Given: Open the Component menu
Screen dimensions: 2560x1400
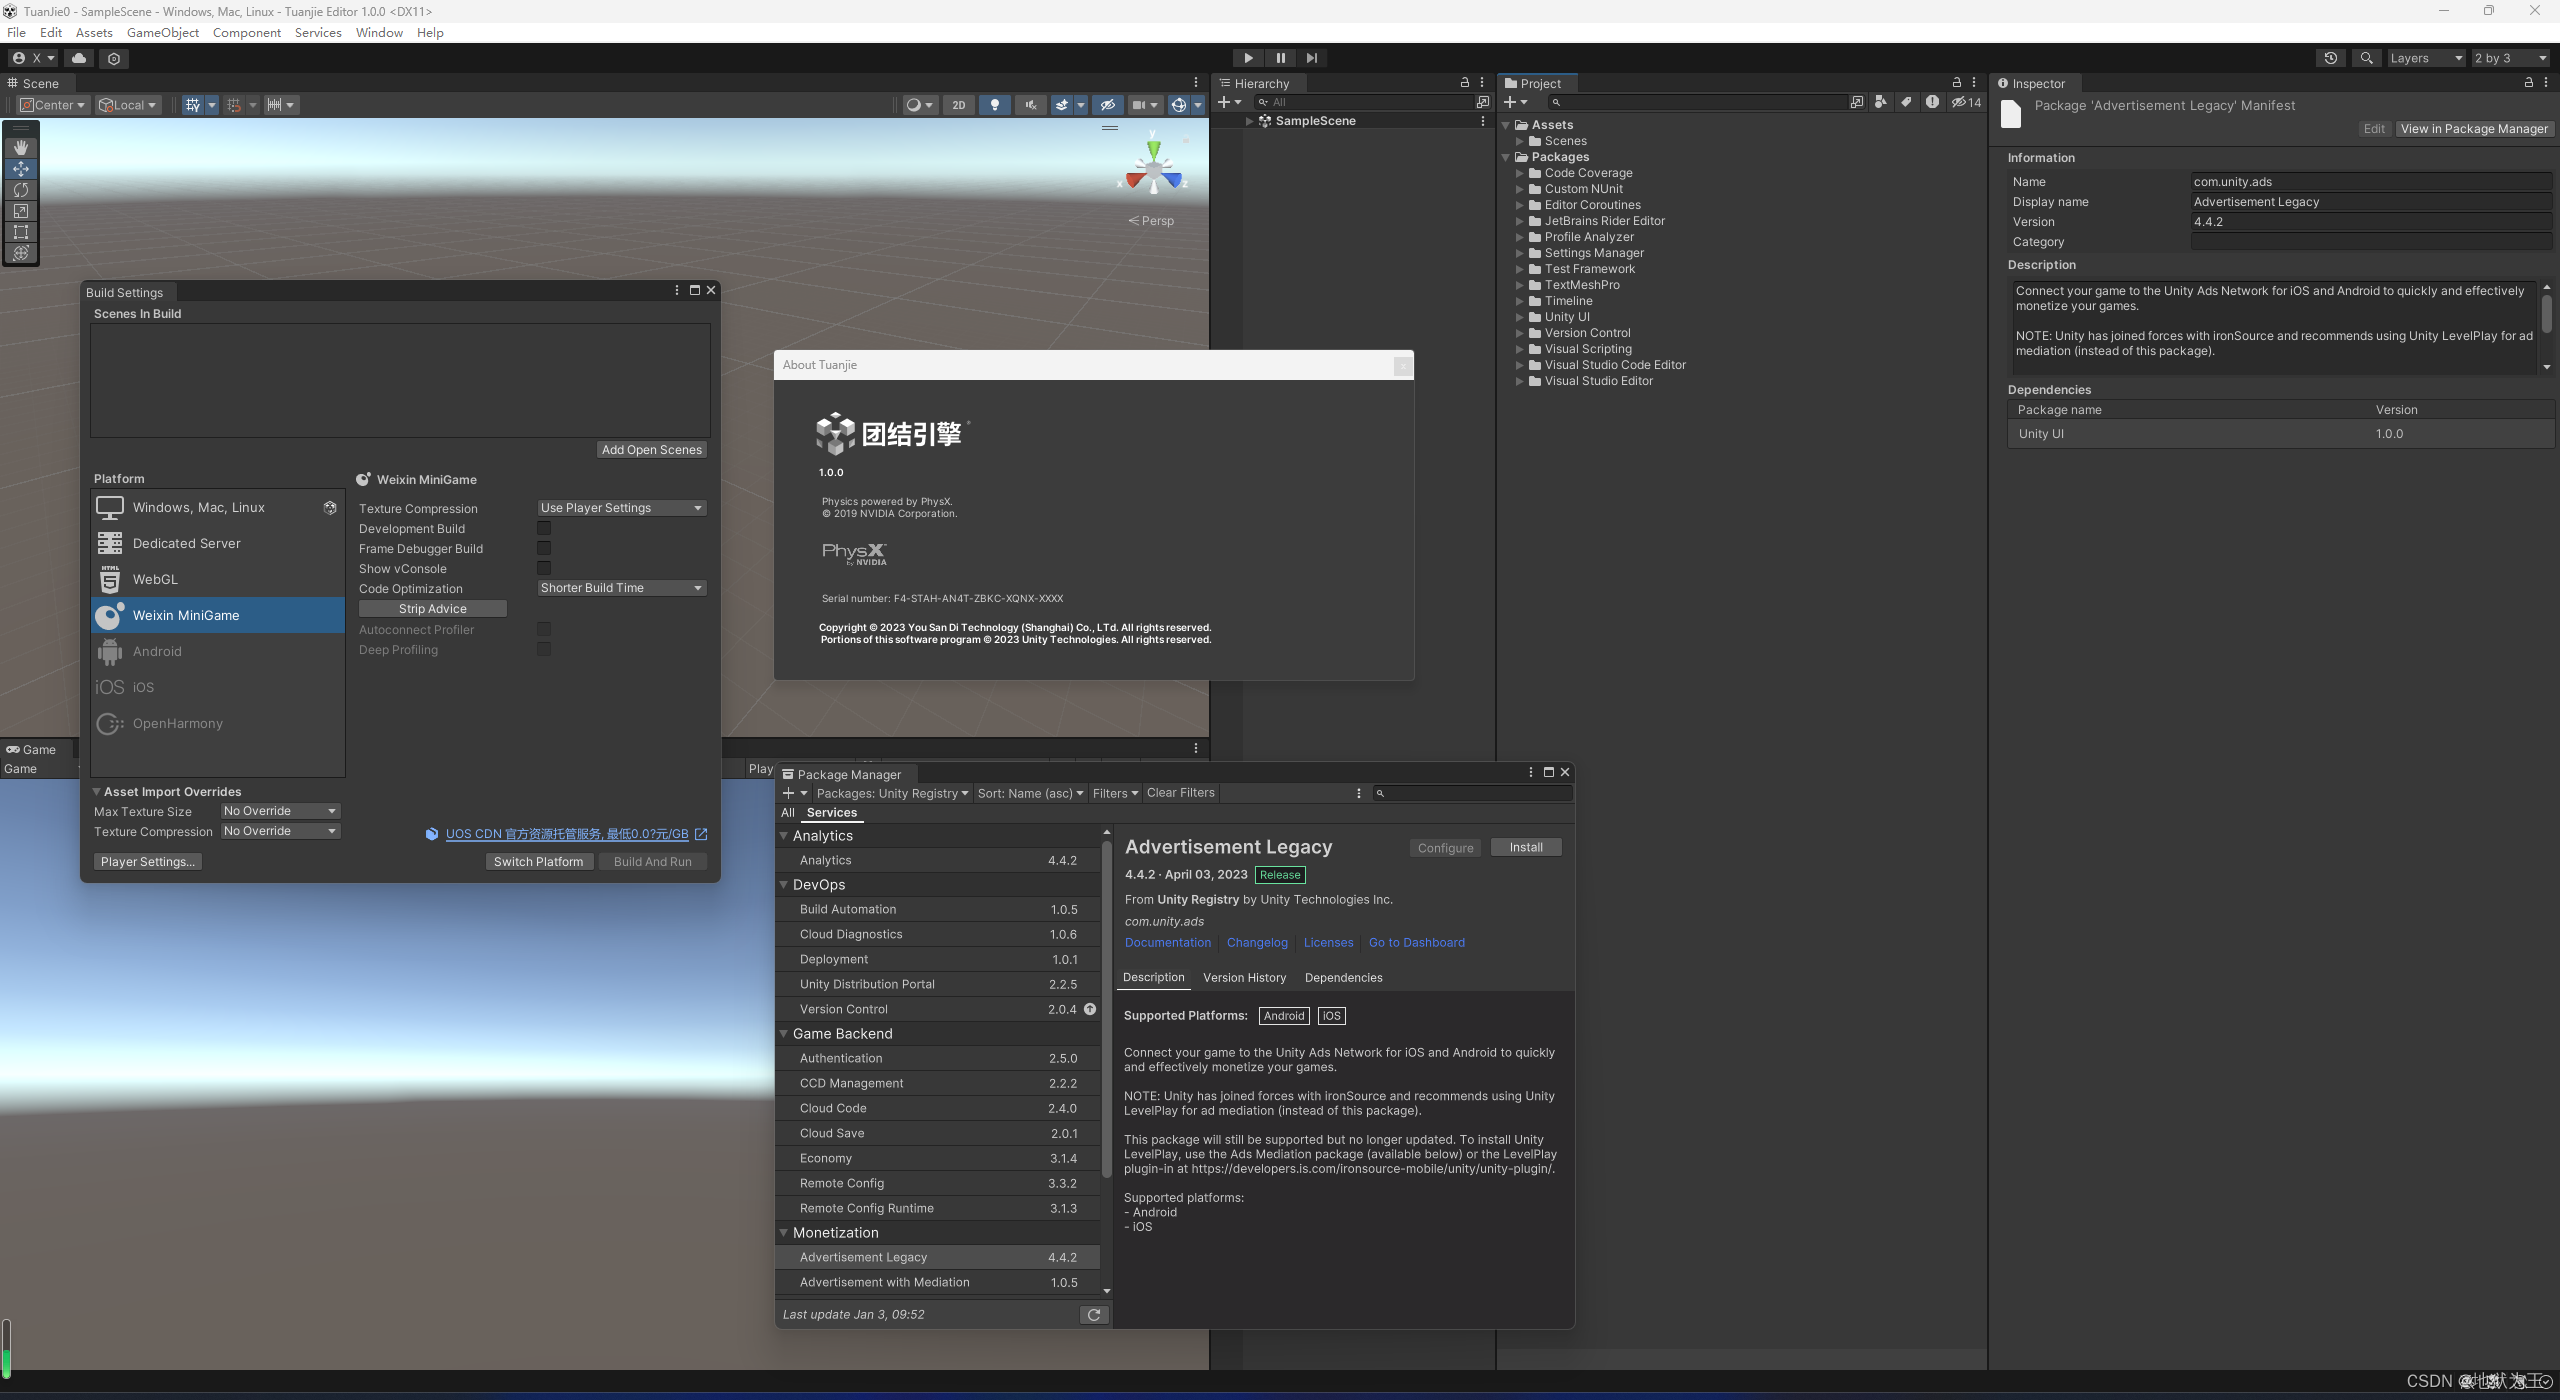Looking at the screenshot, I should pyautogui.click(x=247, y=33).
